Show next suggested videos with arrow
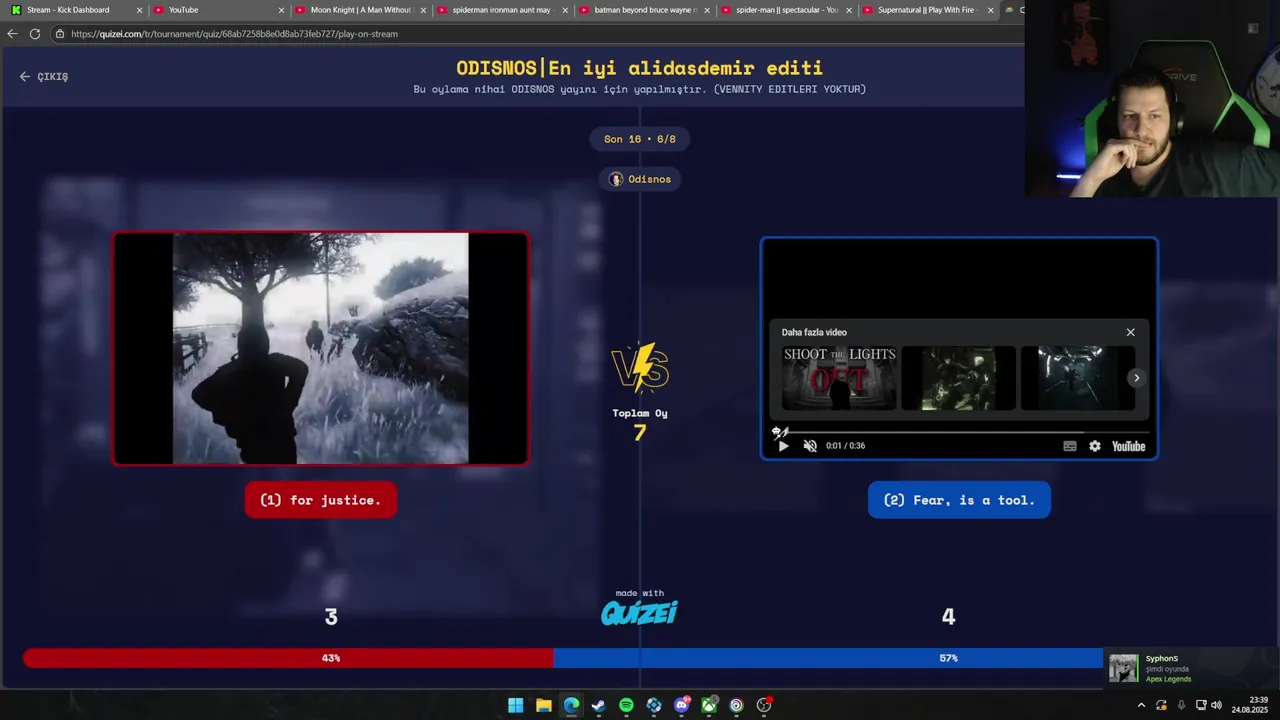 (x=1136, y=378)
